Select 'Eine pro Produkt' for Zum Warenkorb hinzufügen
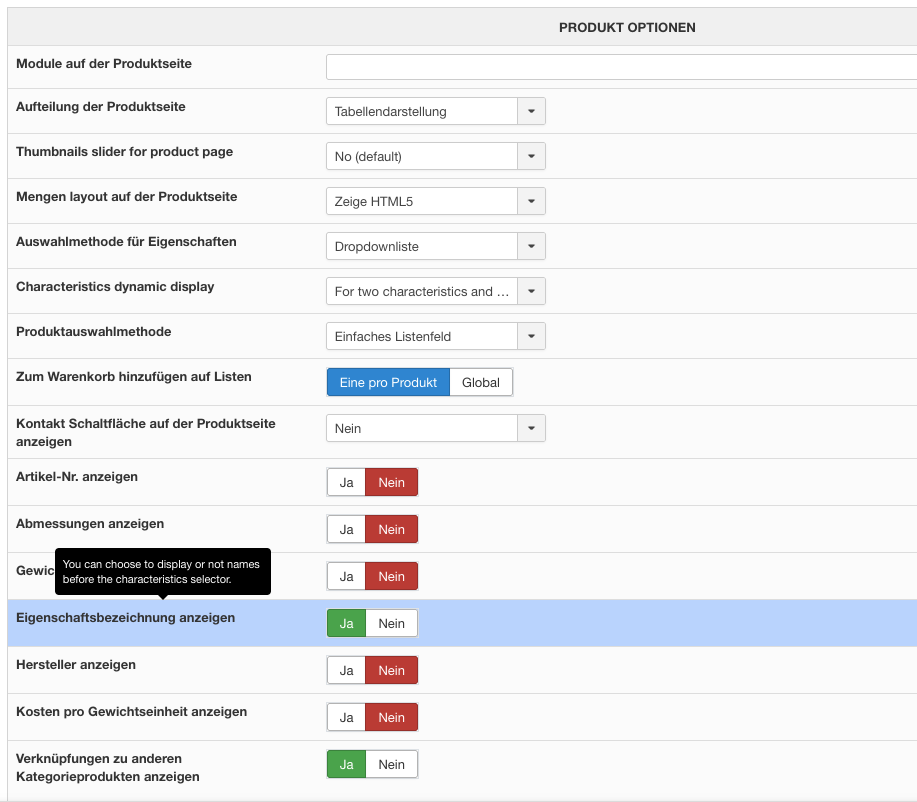This screenshot has height=802, width=917. tap(388, 382)
